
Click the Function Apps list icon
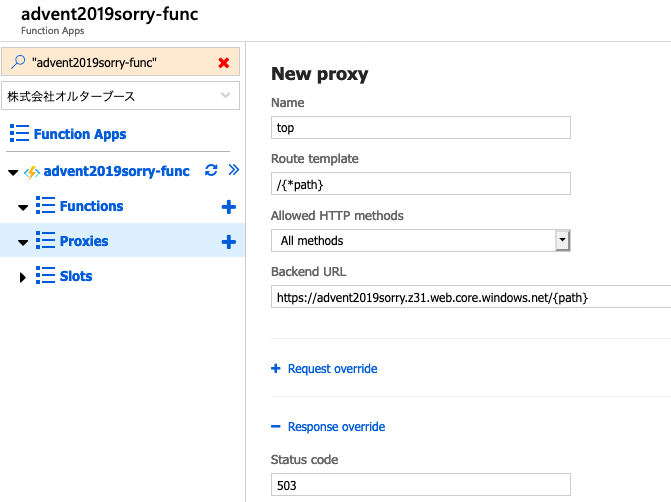click(x=19, y=134)
